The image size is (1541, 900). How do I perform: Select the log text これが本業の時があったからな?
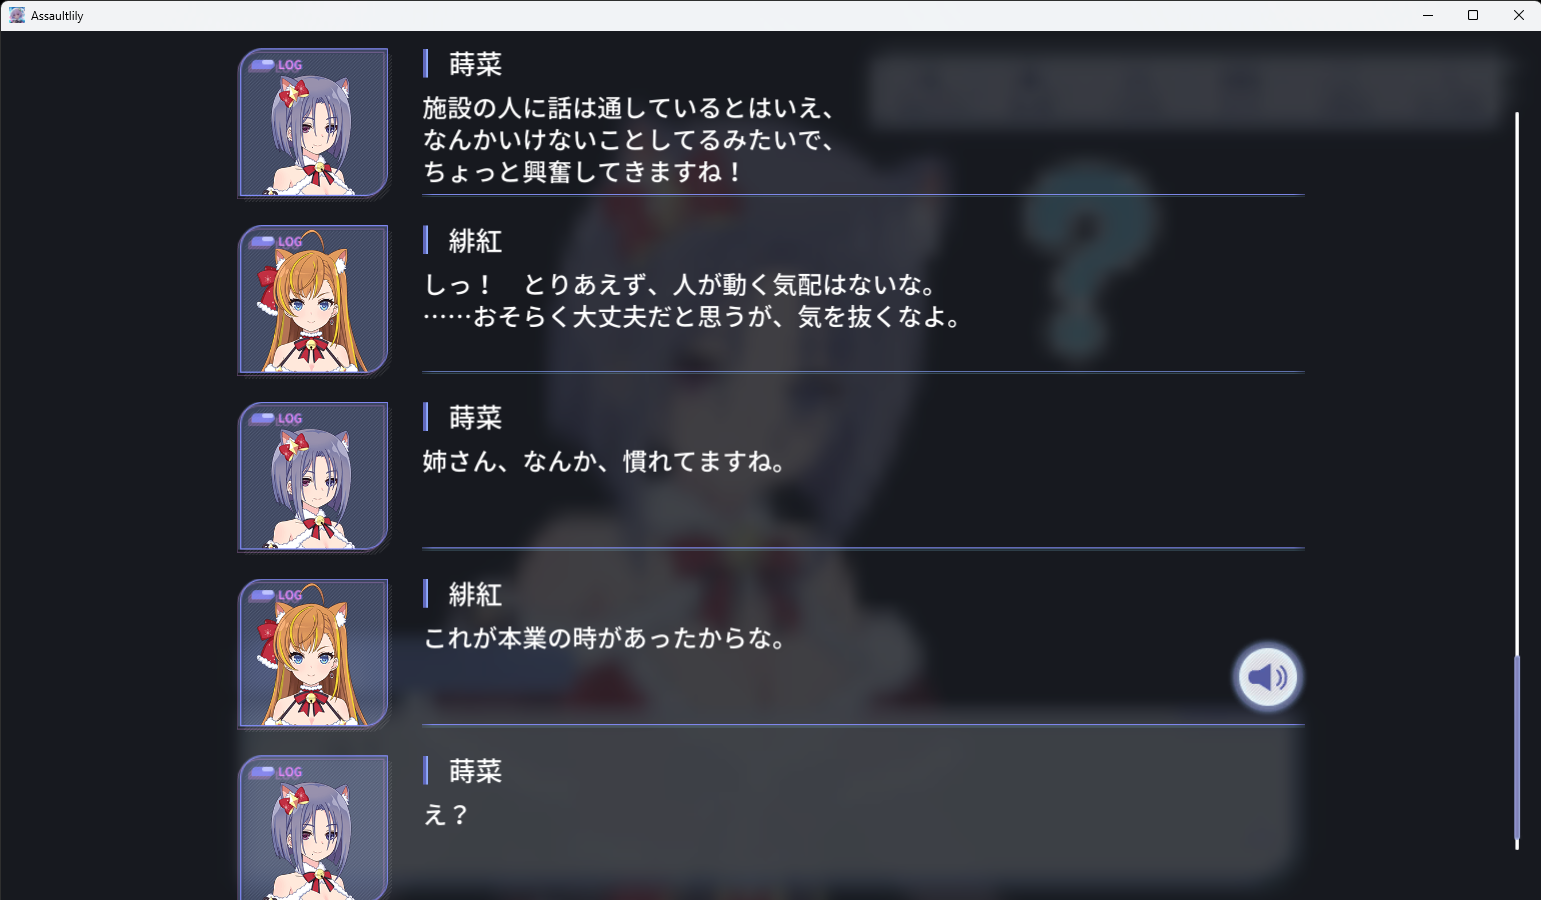point(604,638)
